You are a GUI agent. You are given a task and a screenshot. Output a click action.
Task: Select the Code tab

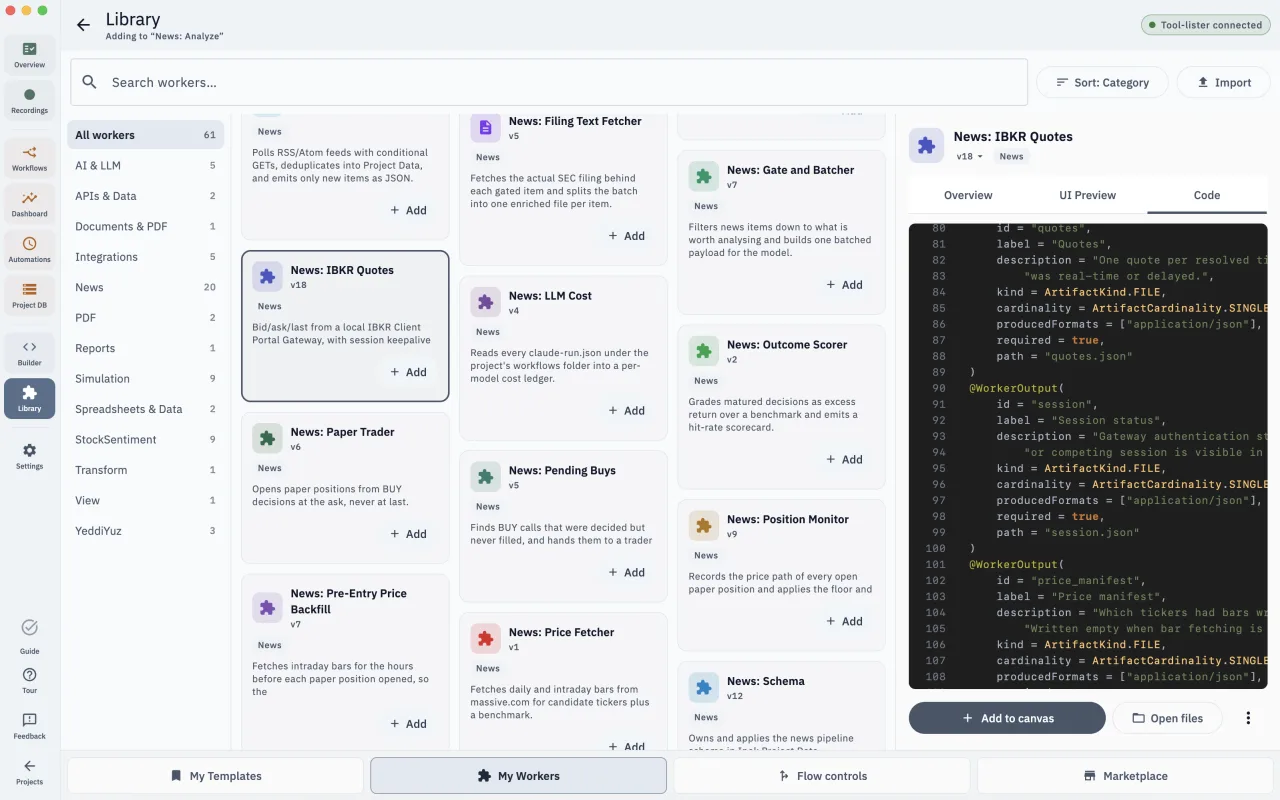[x=1207, y=195]
